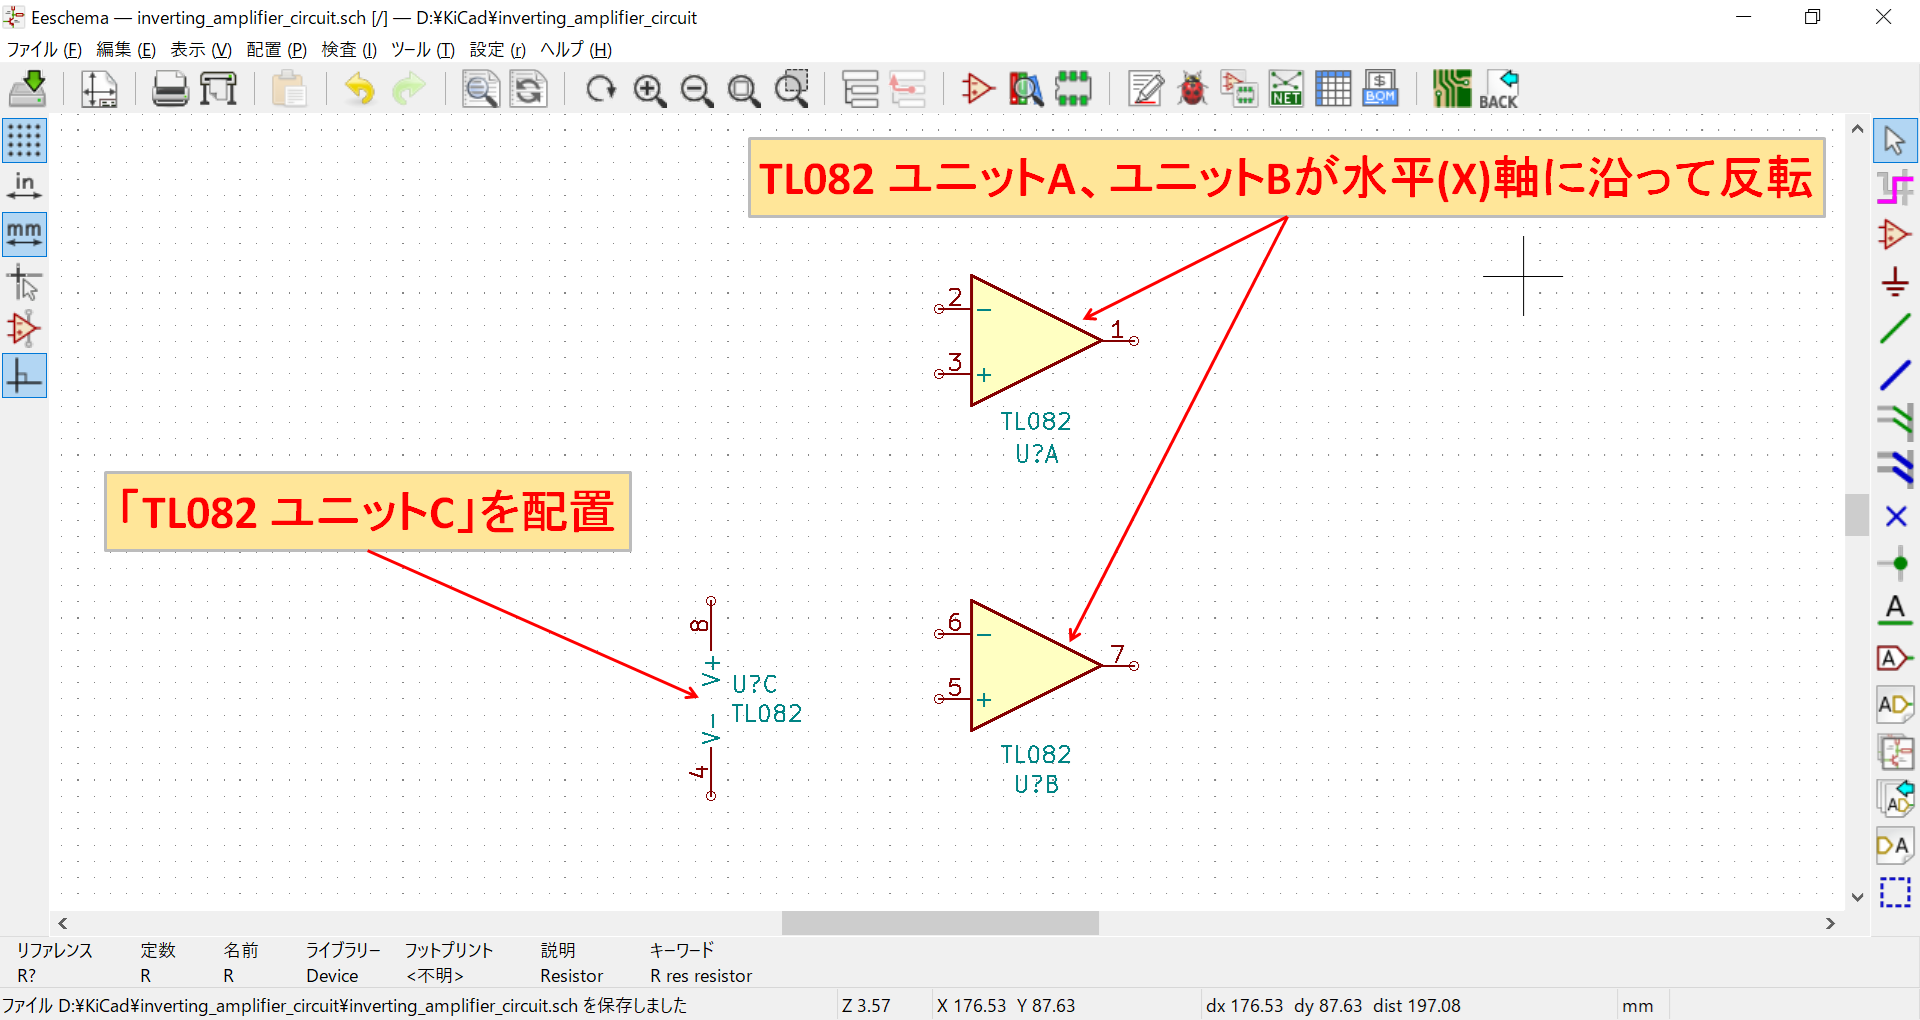Select the wire drawing tool
Screen dimensions: 1920x1020
1895,328
